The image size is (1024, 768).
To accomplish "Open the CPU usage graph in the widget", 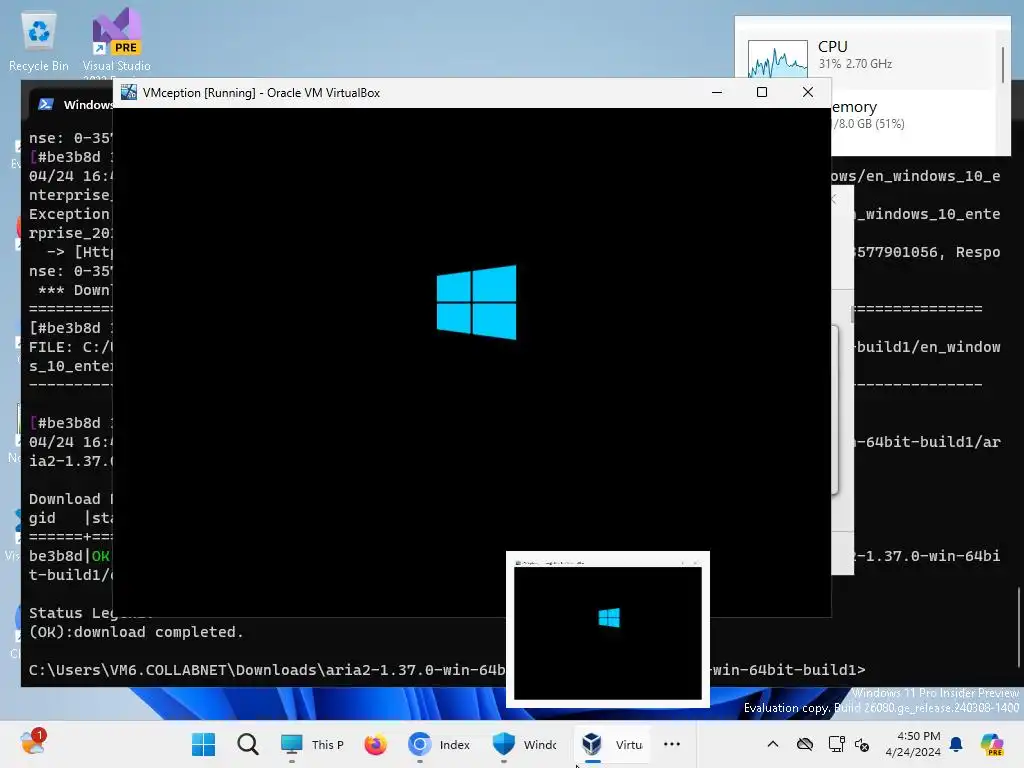I will [777, 59].
